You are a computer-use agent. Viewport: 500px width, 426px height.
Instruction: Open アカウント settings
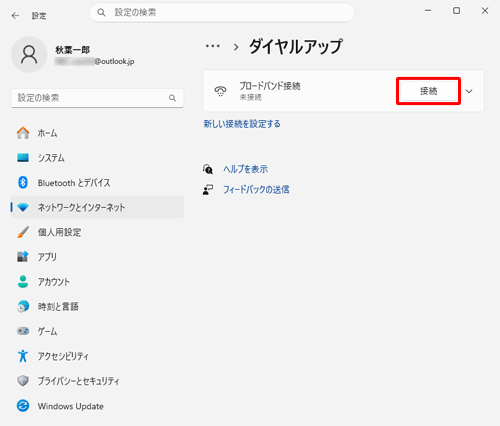click(x=97, y=282)
